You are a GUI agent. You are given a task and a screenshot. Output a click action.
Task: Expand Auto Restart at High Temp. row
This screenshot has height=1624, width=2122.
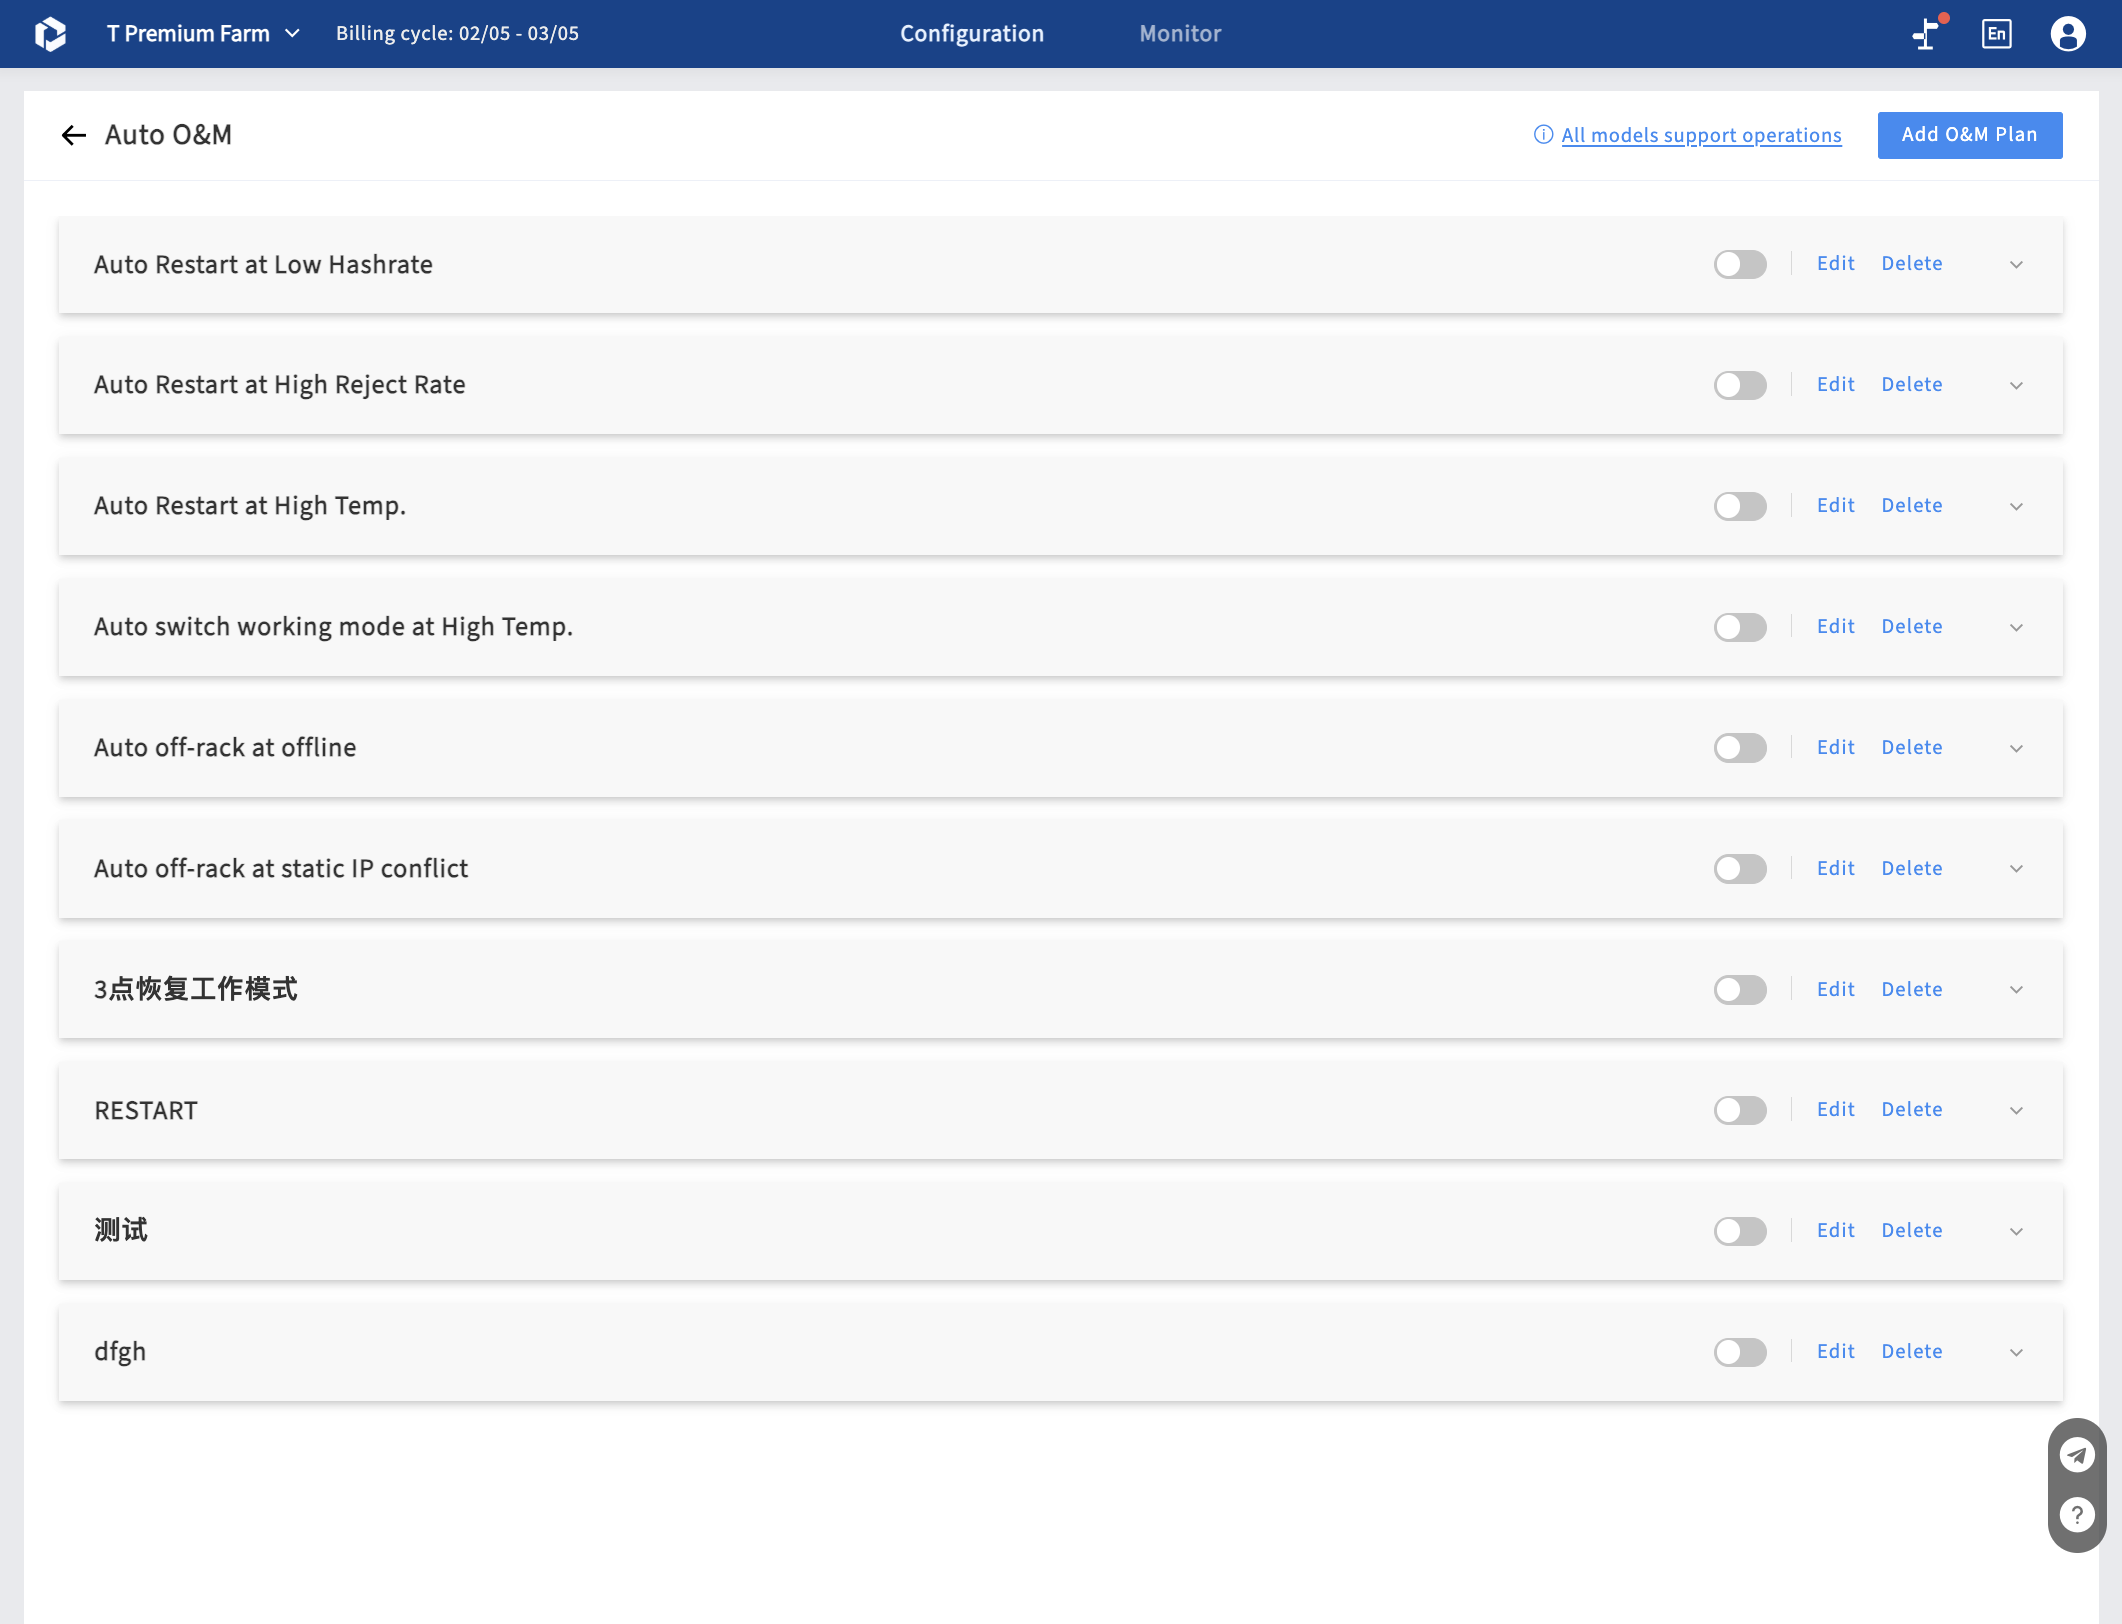click(2016, 507)
